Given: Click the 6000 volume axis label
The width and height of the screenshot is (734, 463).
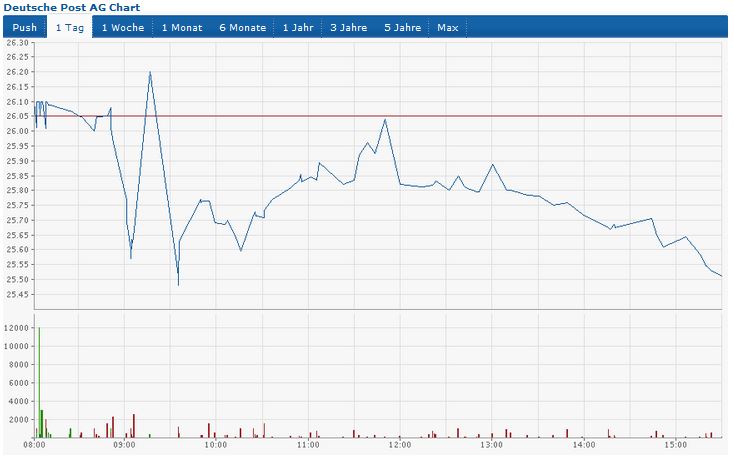Looking at the screenshot, I should pos(19,383).
